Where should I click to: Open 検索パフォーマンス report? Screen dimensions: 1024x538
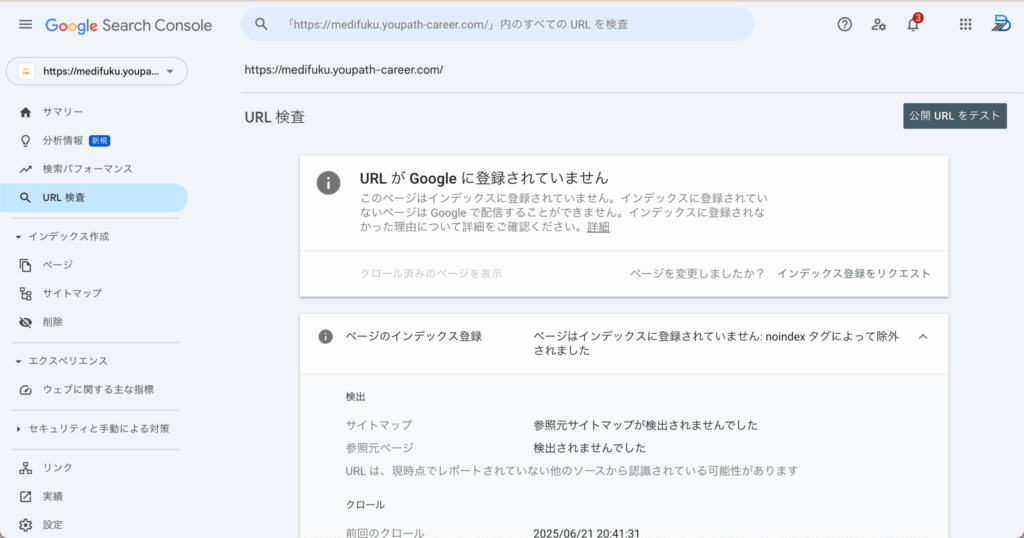[94, 169]
